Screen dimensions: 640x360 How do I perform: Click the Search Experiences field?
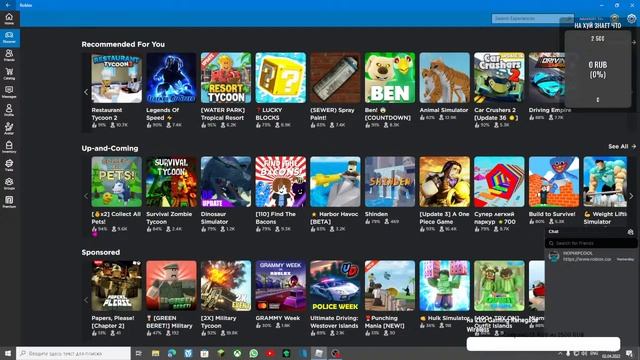point(532,18)
